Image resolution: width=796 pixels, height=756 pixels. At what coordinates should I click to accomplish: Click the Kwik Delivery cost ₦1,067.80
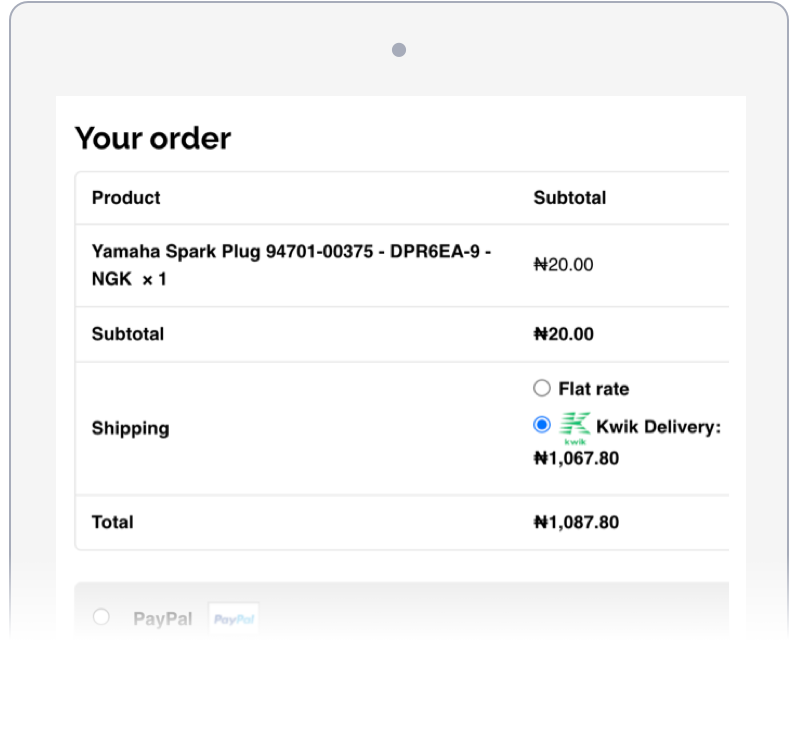(577, 459)
